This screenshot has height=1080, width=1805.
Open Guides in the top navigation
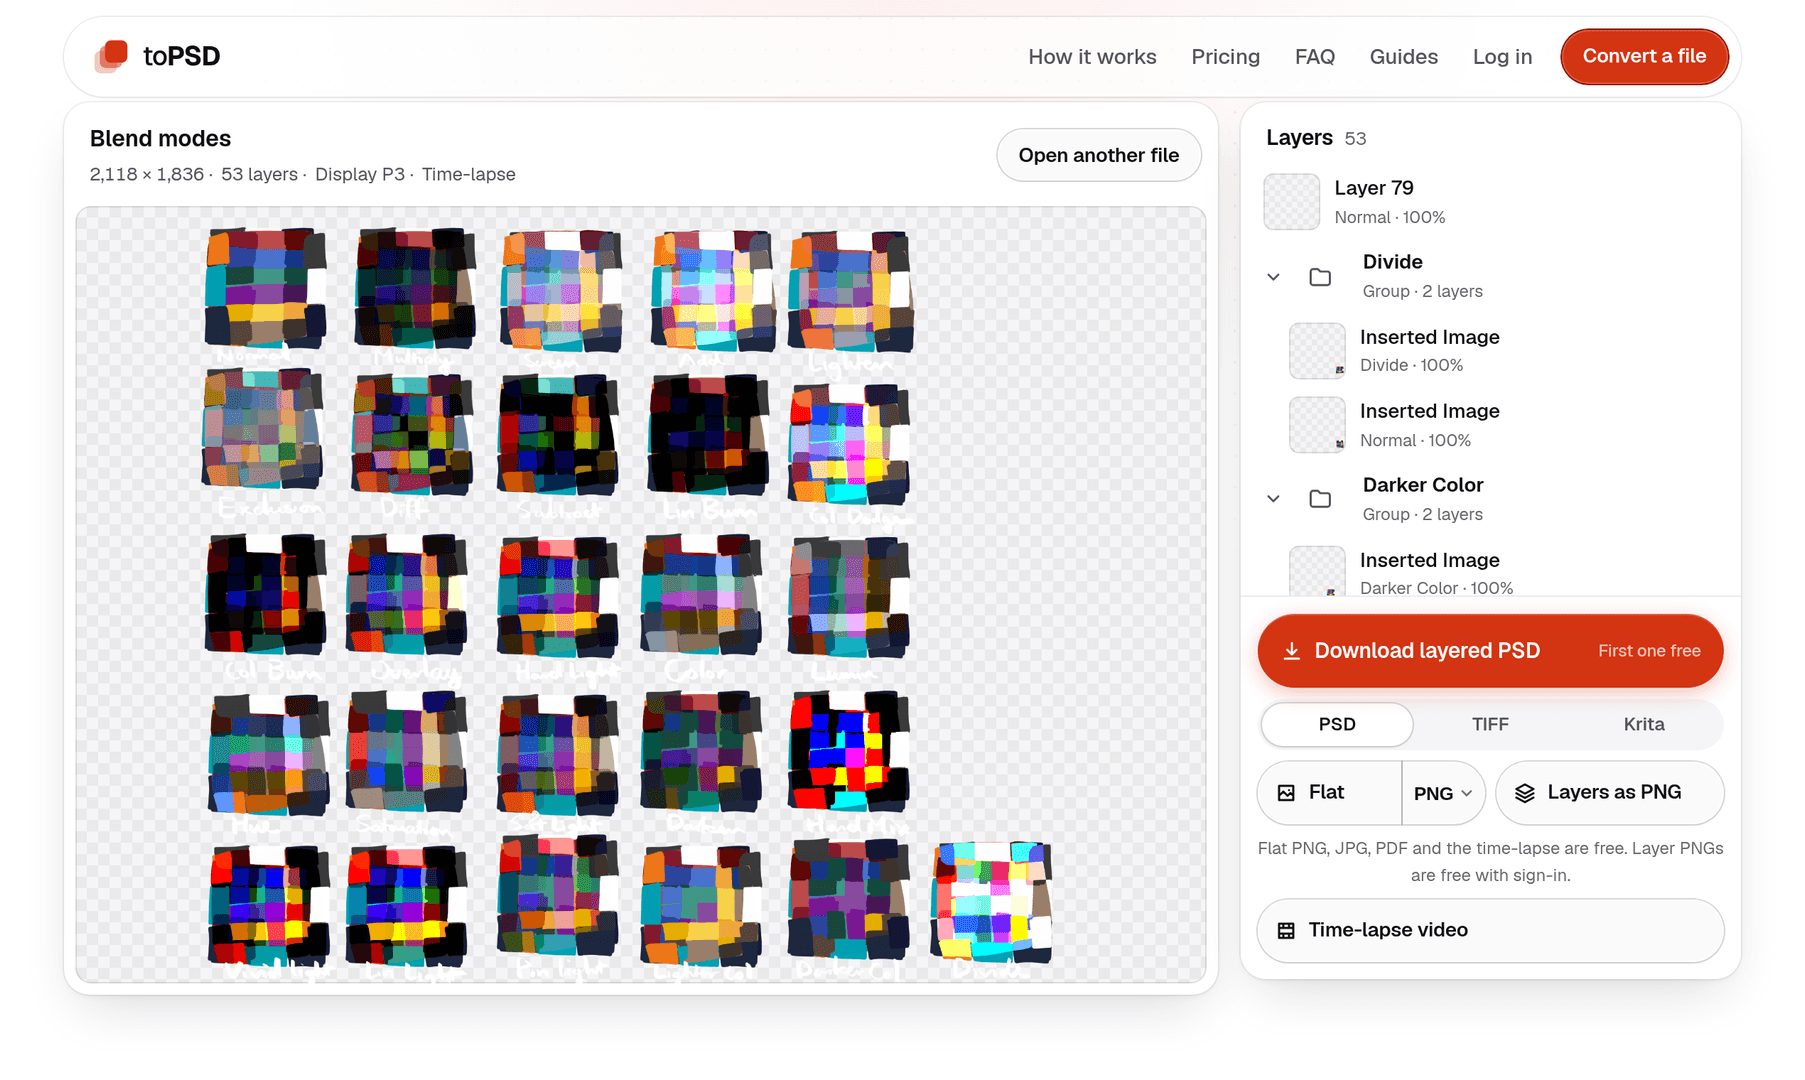[1403, 57]
